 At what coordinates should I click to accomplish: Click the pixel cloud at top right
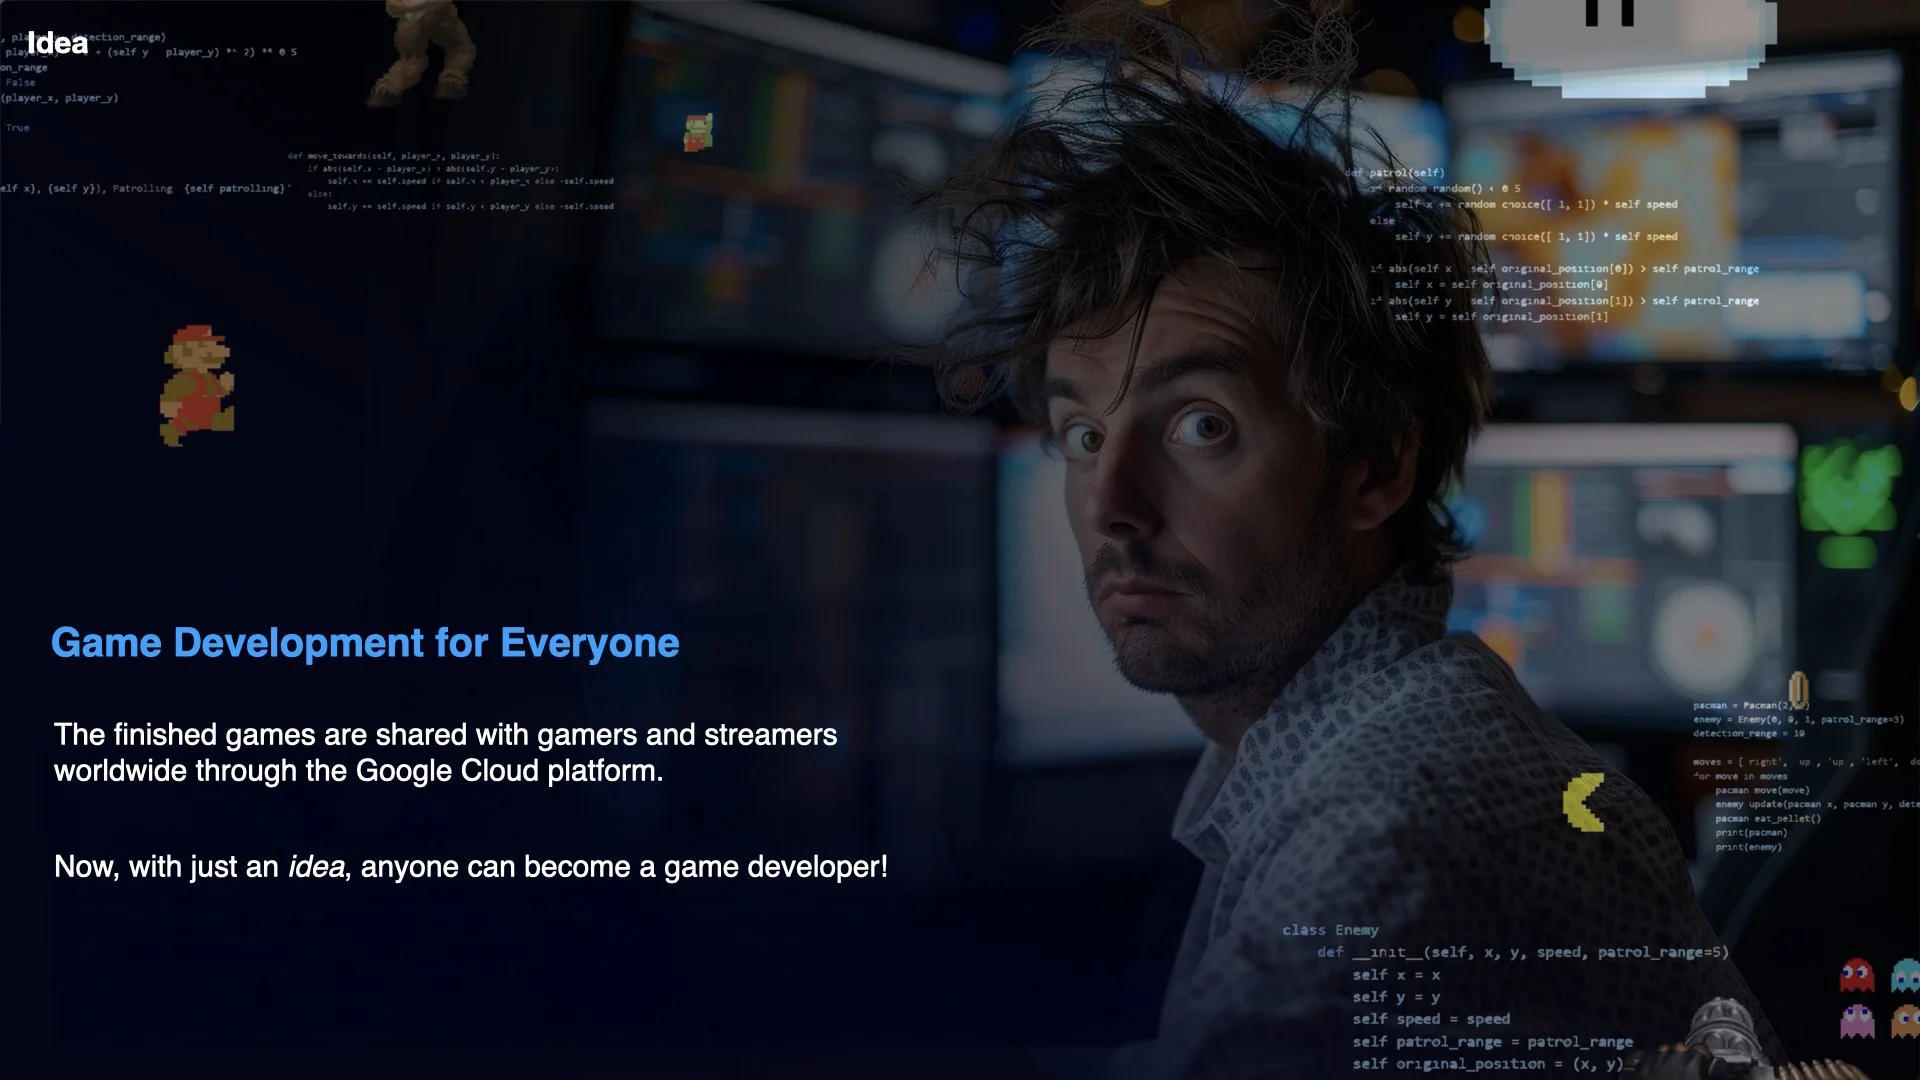(1630, 45)
